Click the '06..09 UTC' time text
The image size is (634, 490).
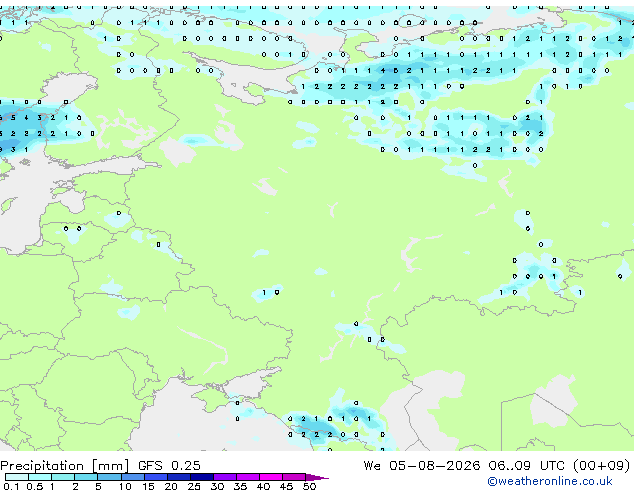point(525,466)
